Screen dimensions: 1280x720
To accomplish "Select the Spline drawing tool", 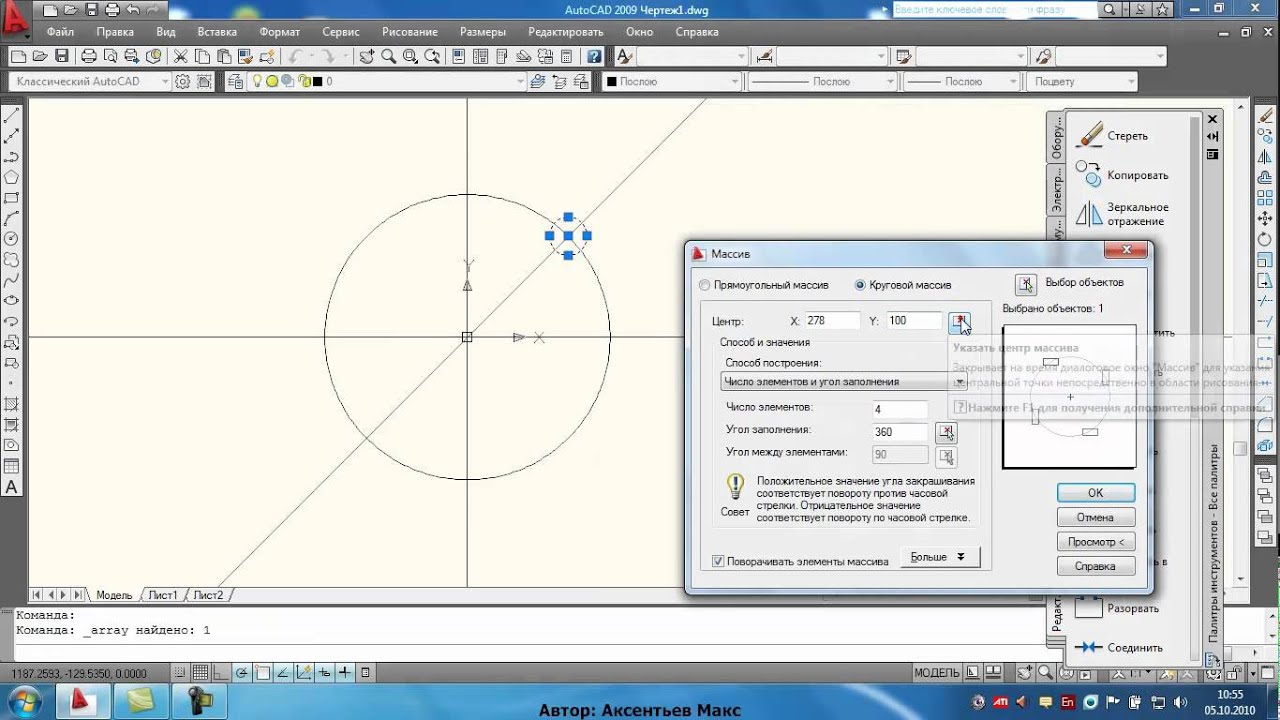I will coord(12,280).
